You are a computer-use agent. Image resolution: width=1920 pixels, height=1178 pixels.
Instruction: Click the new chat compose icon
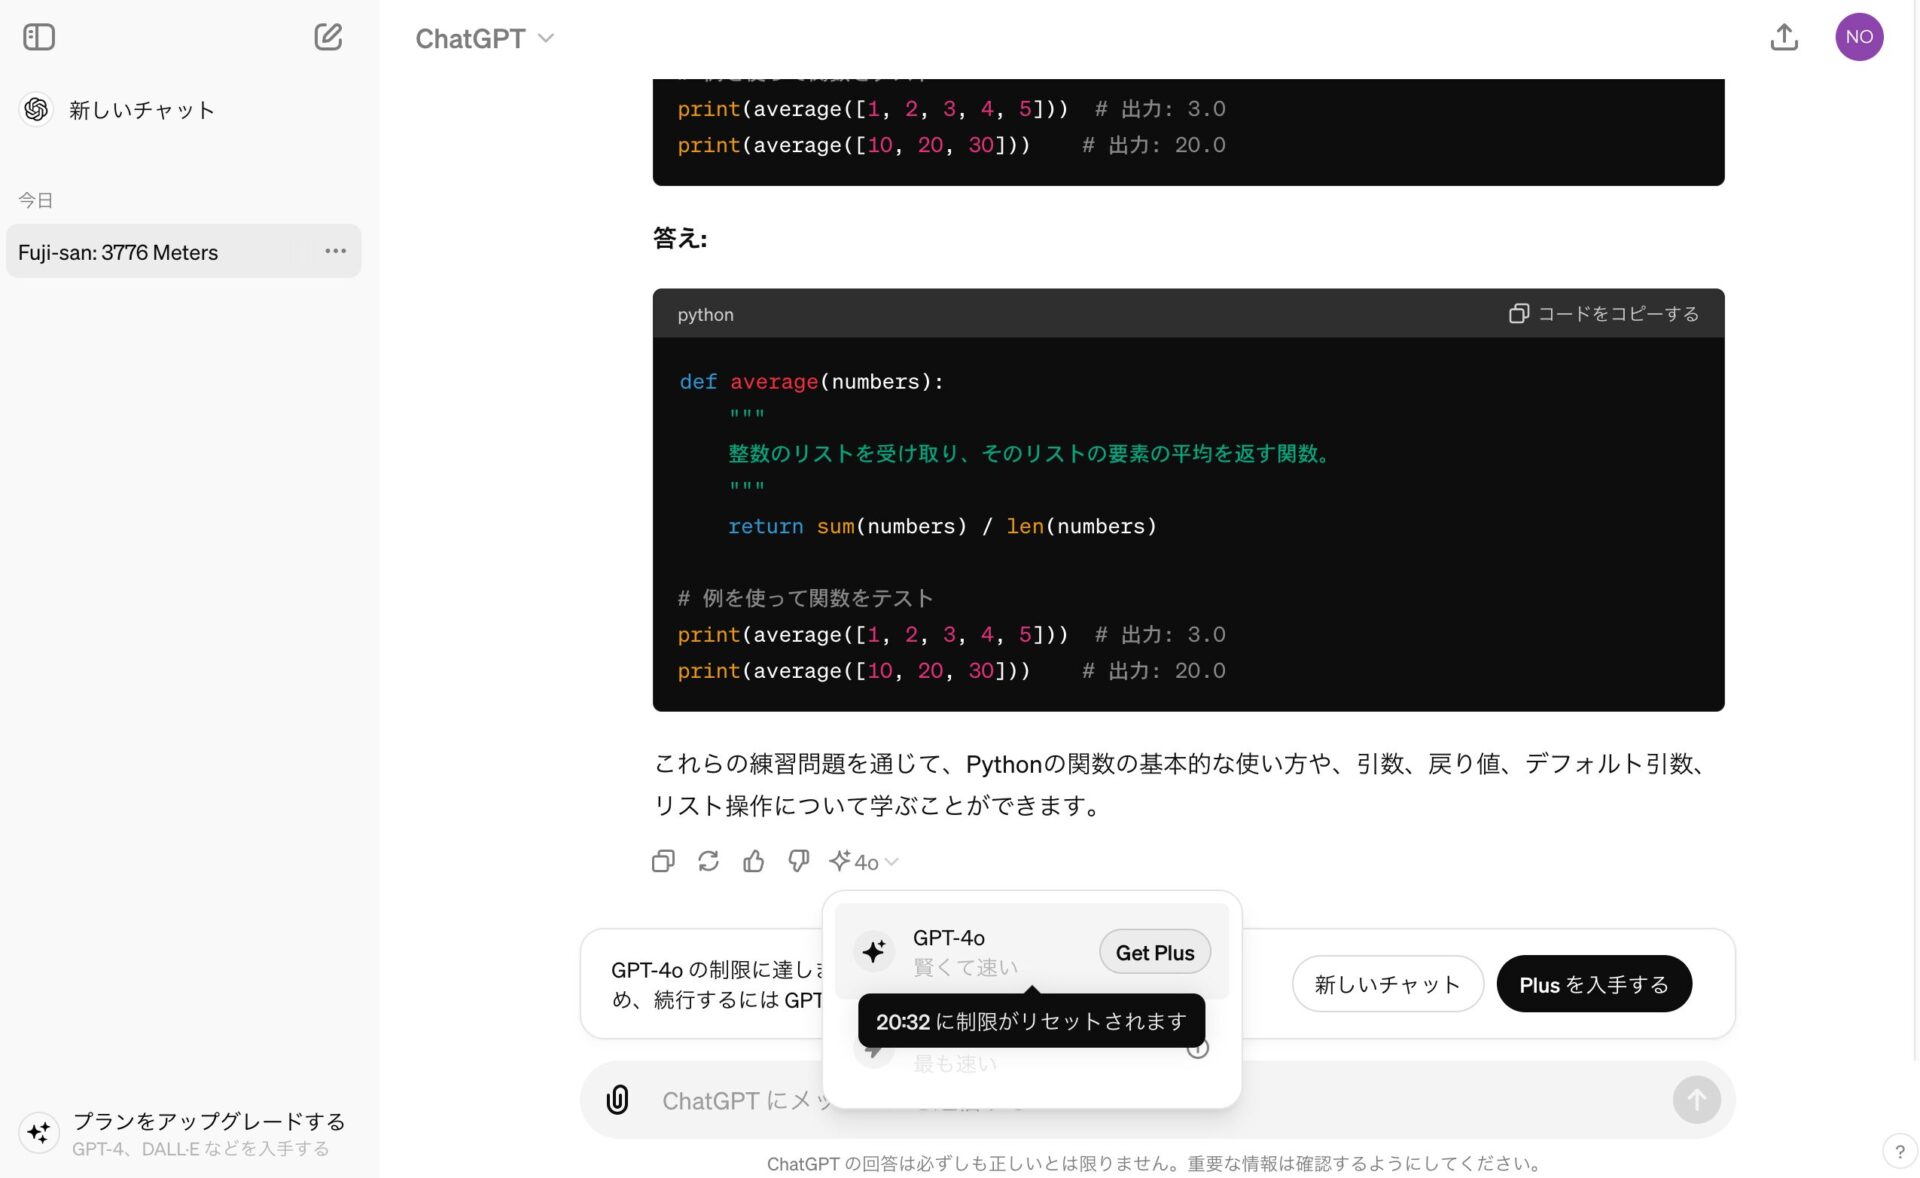328,37
